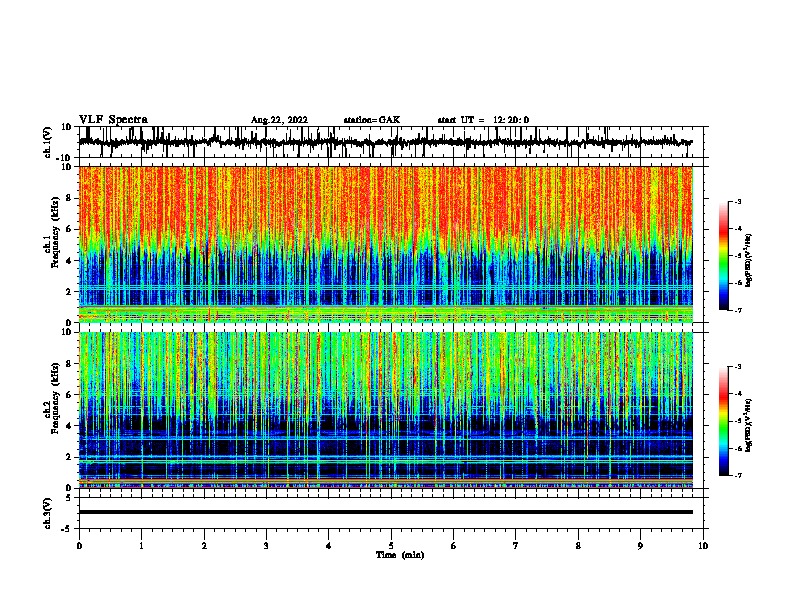This screenshot has height=612, width=792.
Task: Click the "4" kHz tick on ch.1 spectrogram axis
Action: (x=69, y=261)
